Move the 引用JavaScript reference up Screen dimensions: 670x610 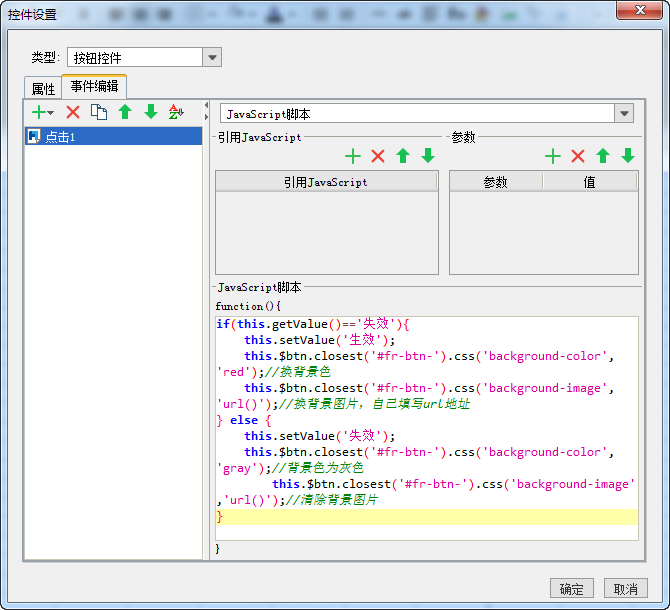pos(403,156)
